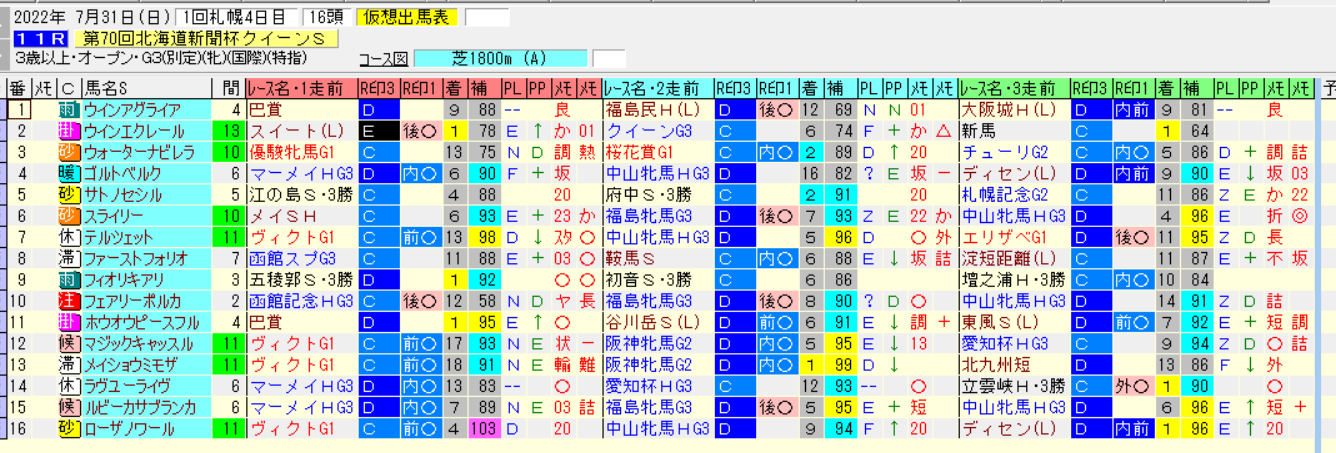The width and height of the screenshot is (1336, 453).
Task: Click the 掛 icon beside ホウオウピースフル
Action: tap(69, 323)
